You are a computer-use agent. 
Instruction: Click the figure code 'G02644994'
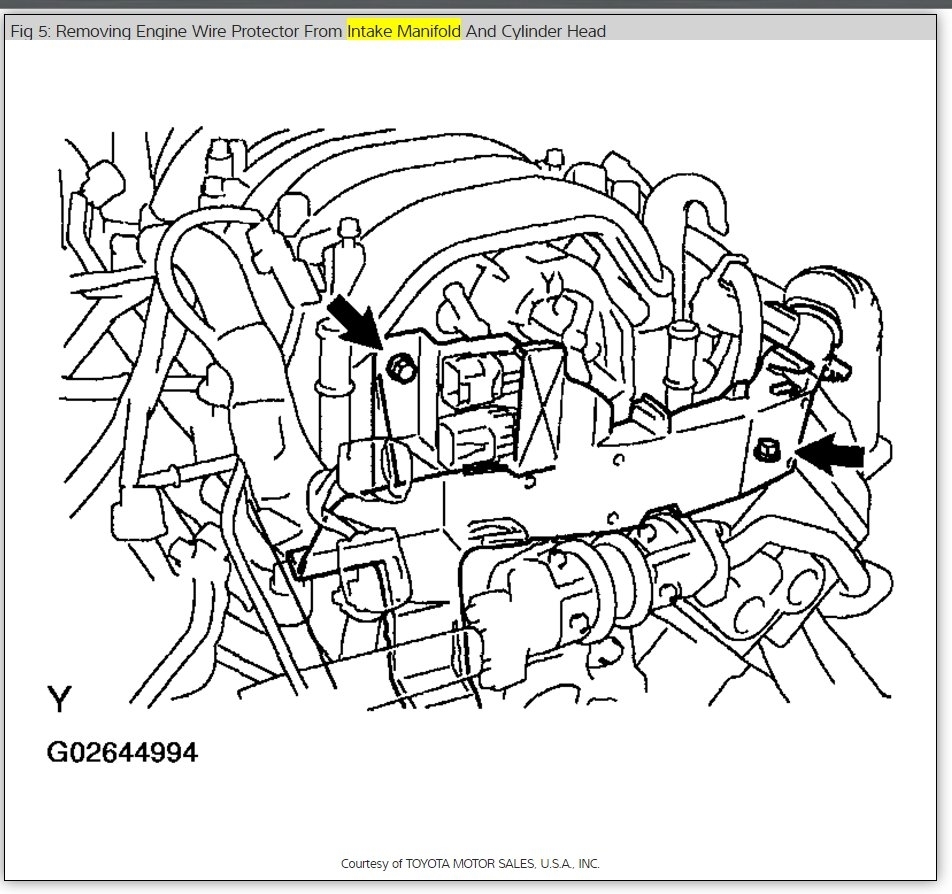coord(122,752)
